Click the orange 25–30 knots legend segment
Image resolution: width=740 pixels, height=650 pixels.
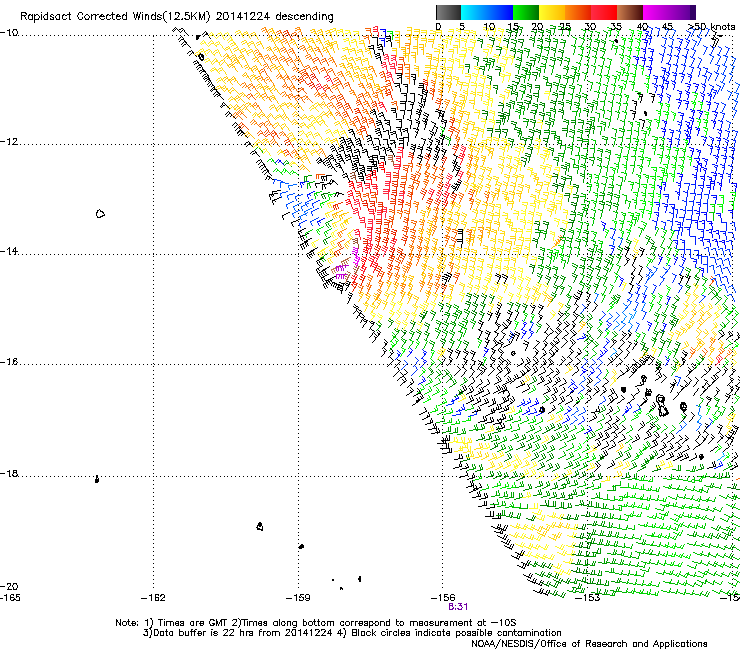pyautogui.click(x=578, y=12)
